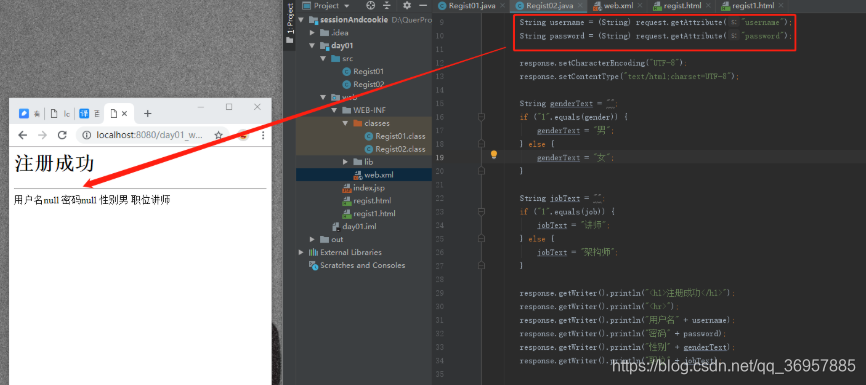Switch to the Regist01.java editor tab
This screenshot has height=385, width=866.
[x=471, y=6]
